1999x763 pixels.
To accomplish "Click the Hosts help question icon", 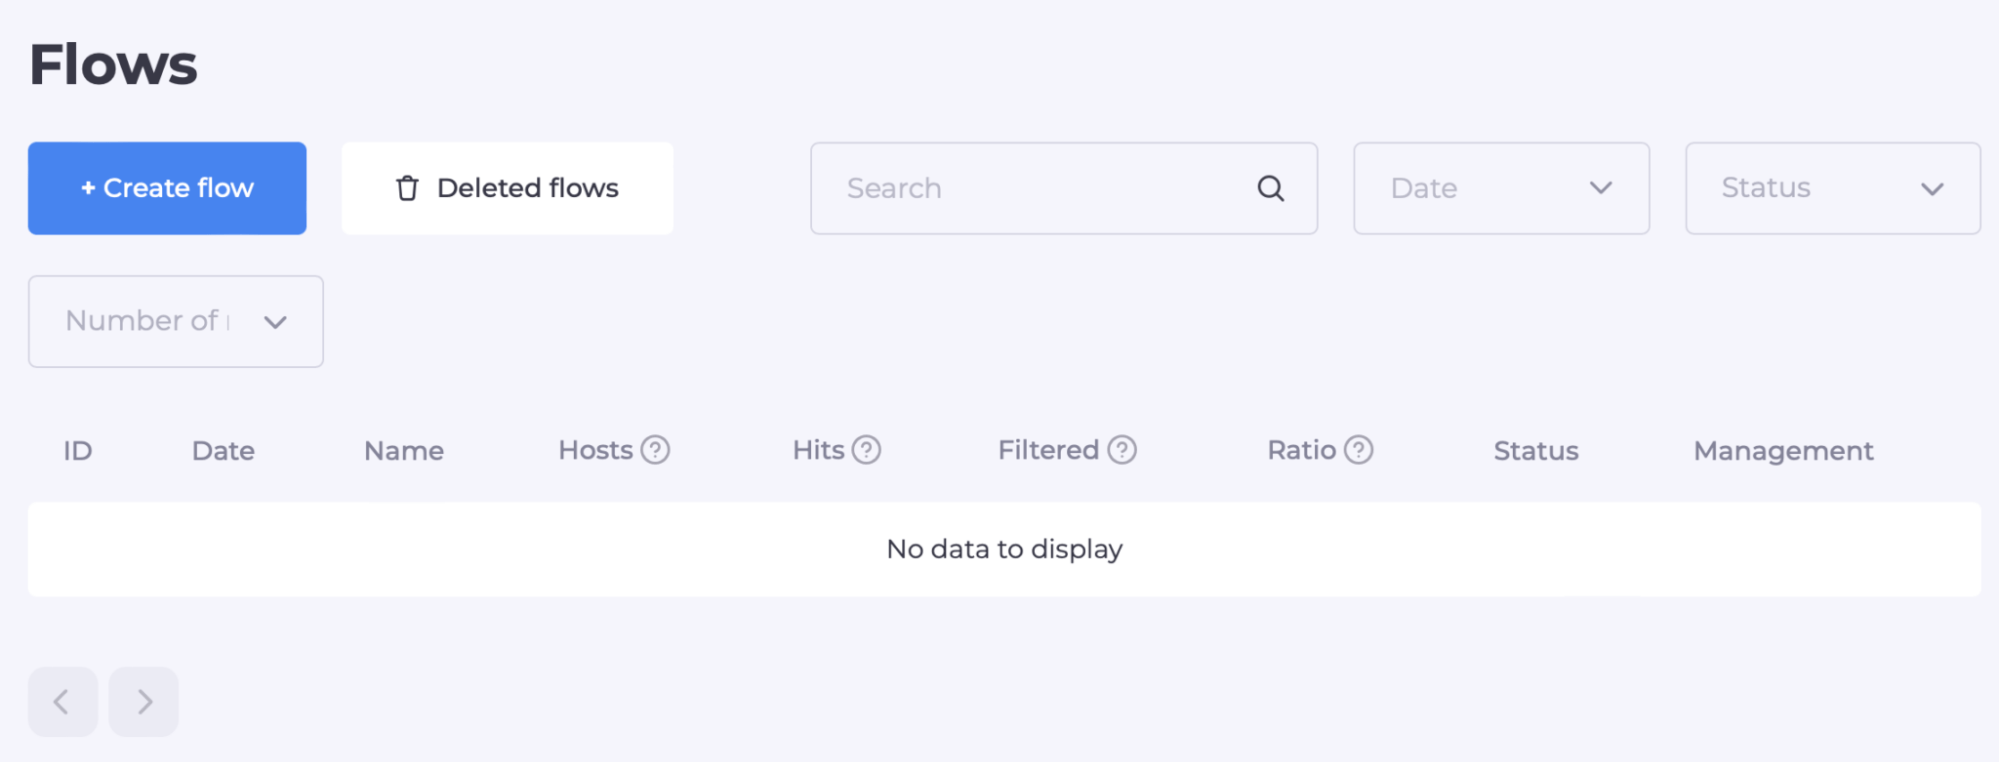I will (x=655, y=450).
